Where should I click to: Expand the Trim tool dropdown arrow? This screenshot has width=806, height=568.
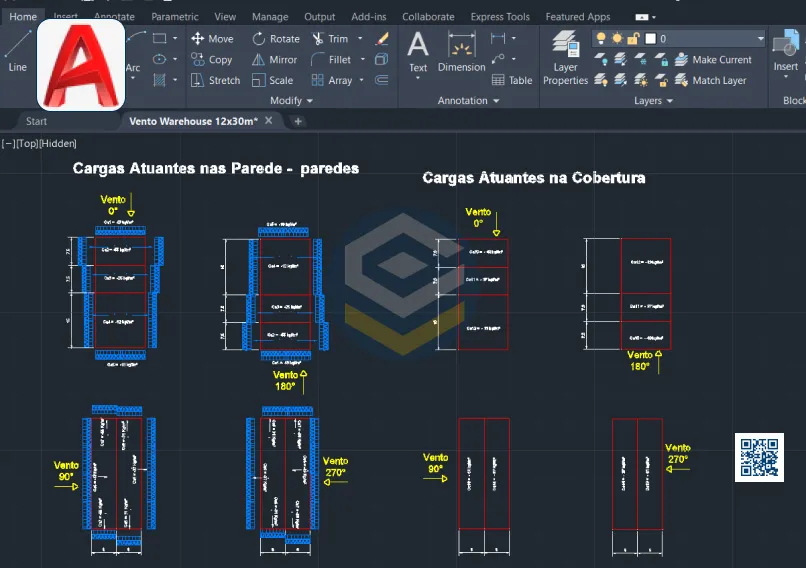[x=359, y=39]
